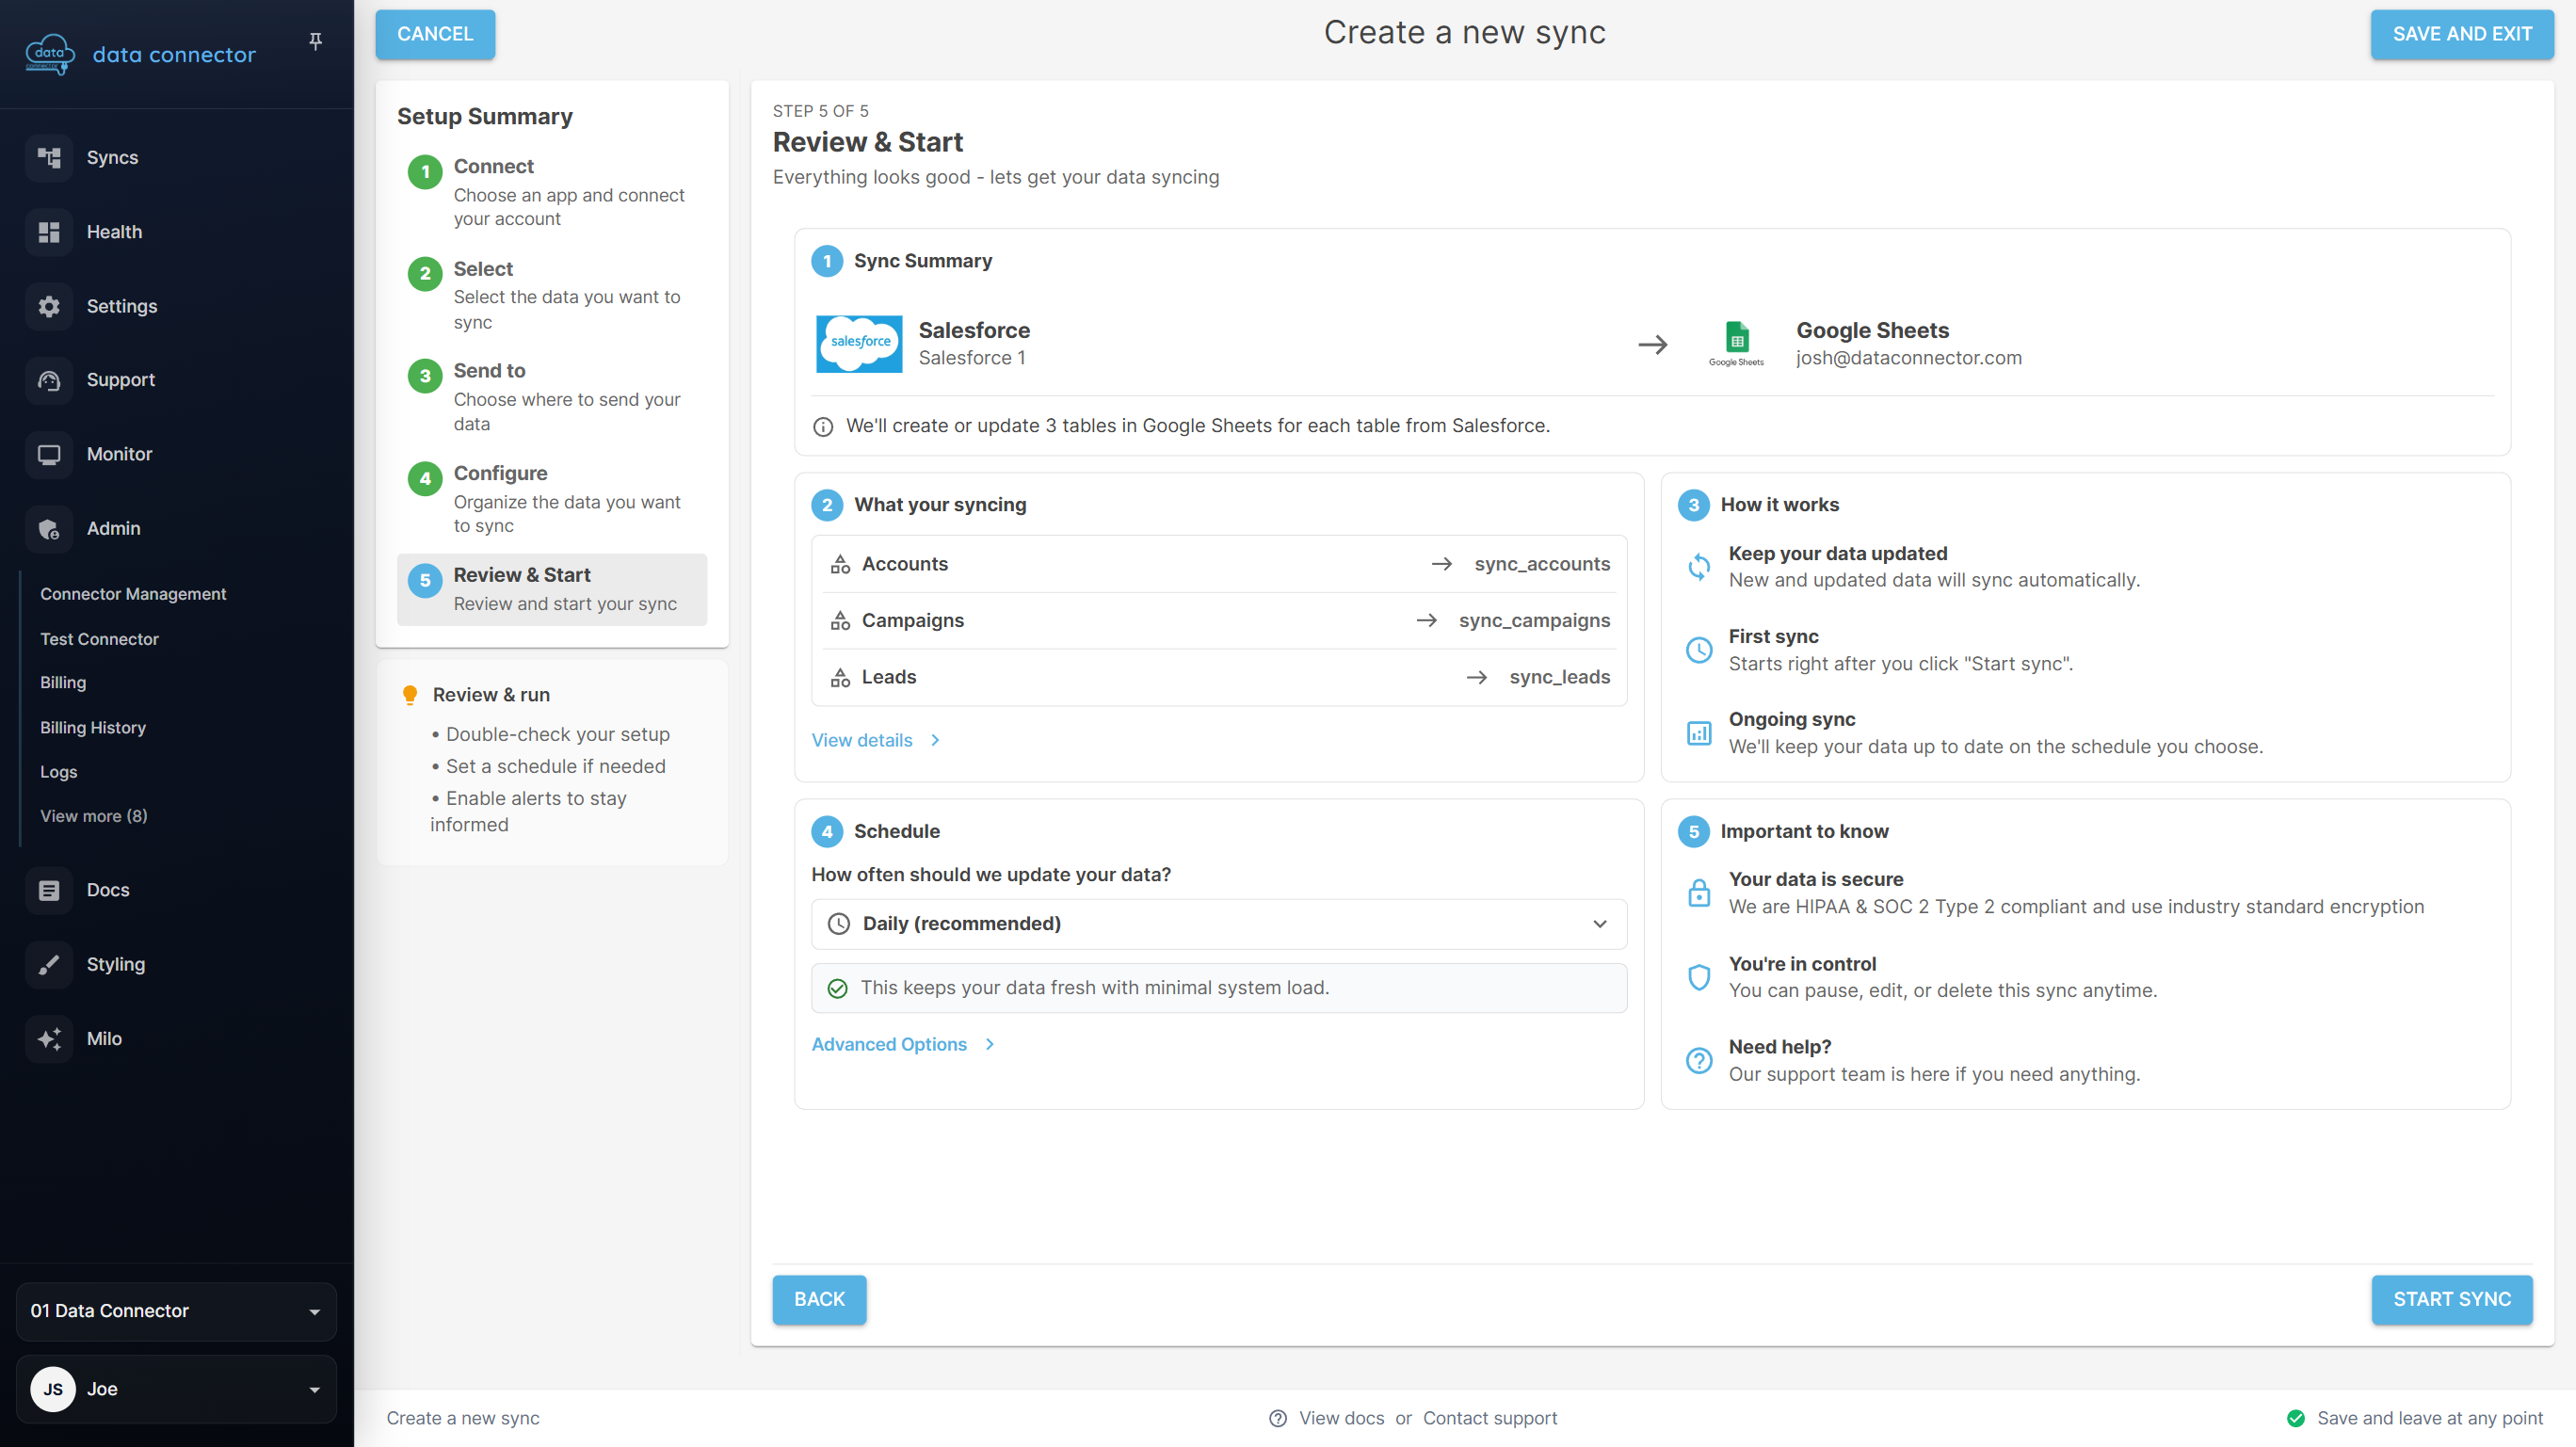Click the CANCEL button
2576x1447 pixels.
[435, 34]
